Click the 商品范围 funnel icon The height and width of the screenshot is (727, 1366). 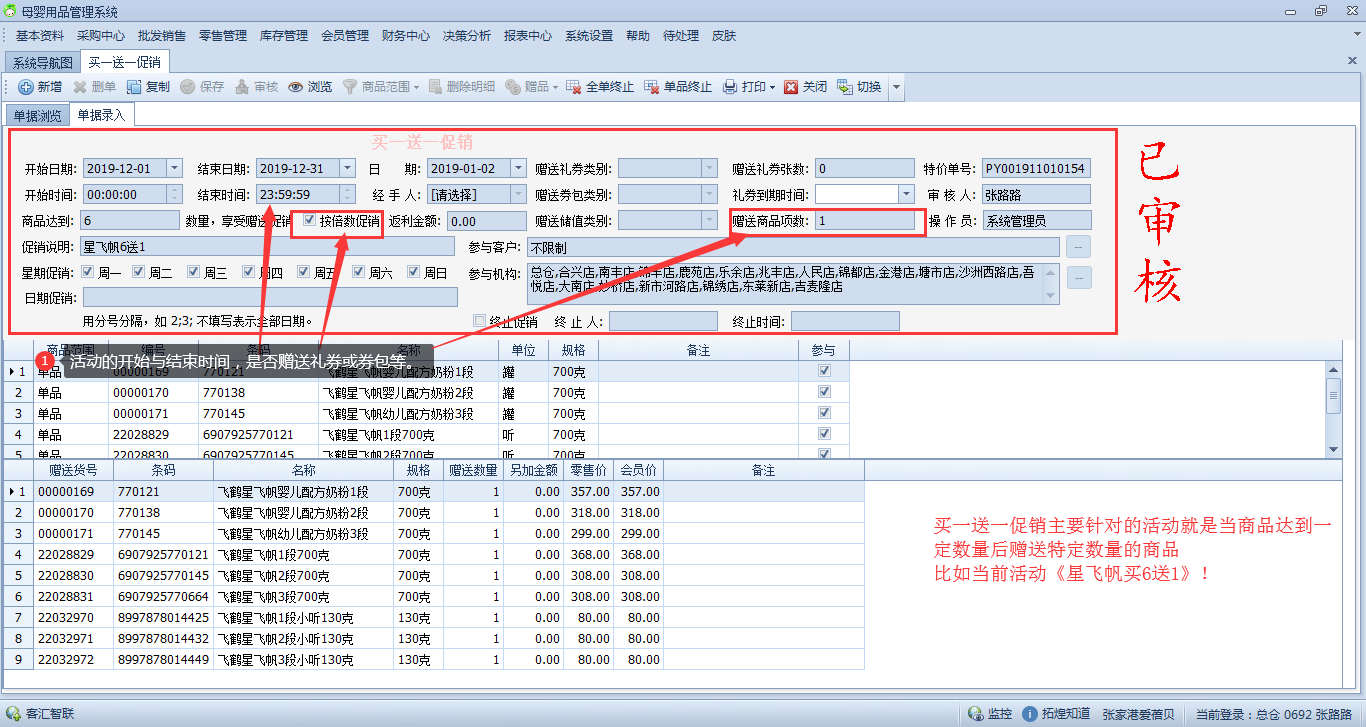[x=349, y=87]
